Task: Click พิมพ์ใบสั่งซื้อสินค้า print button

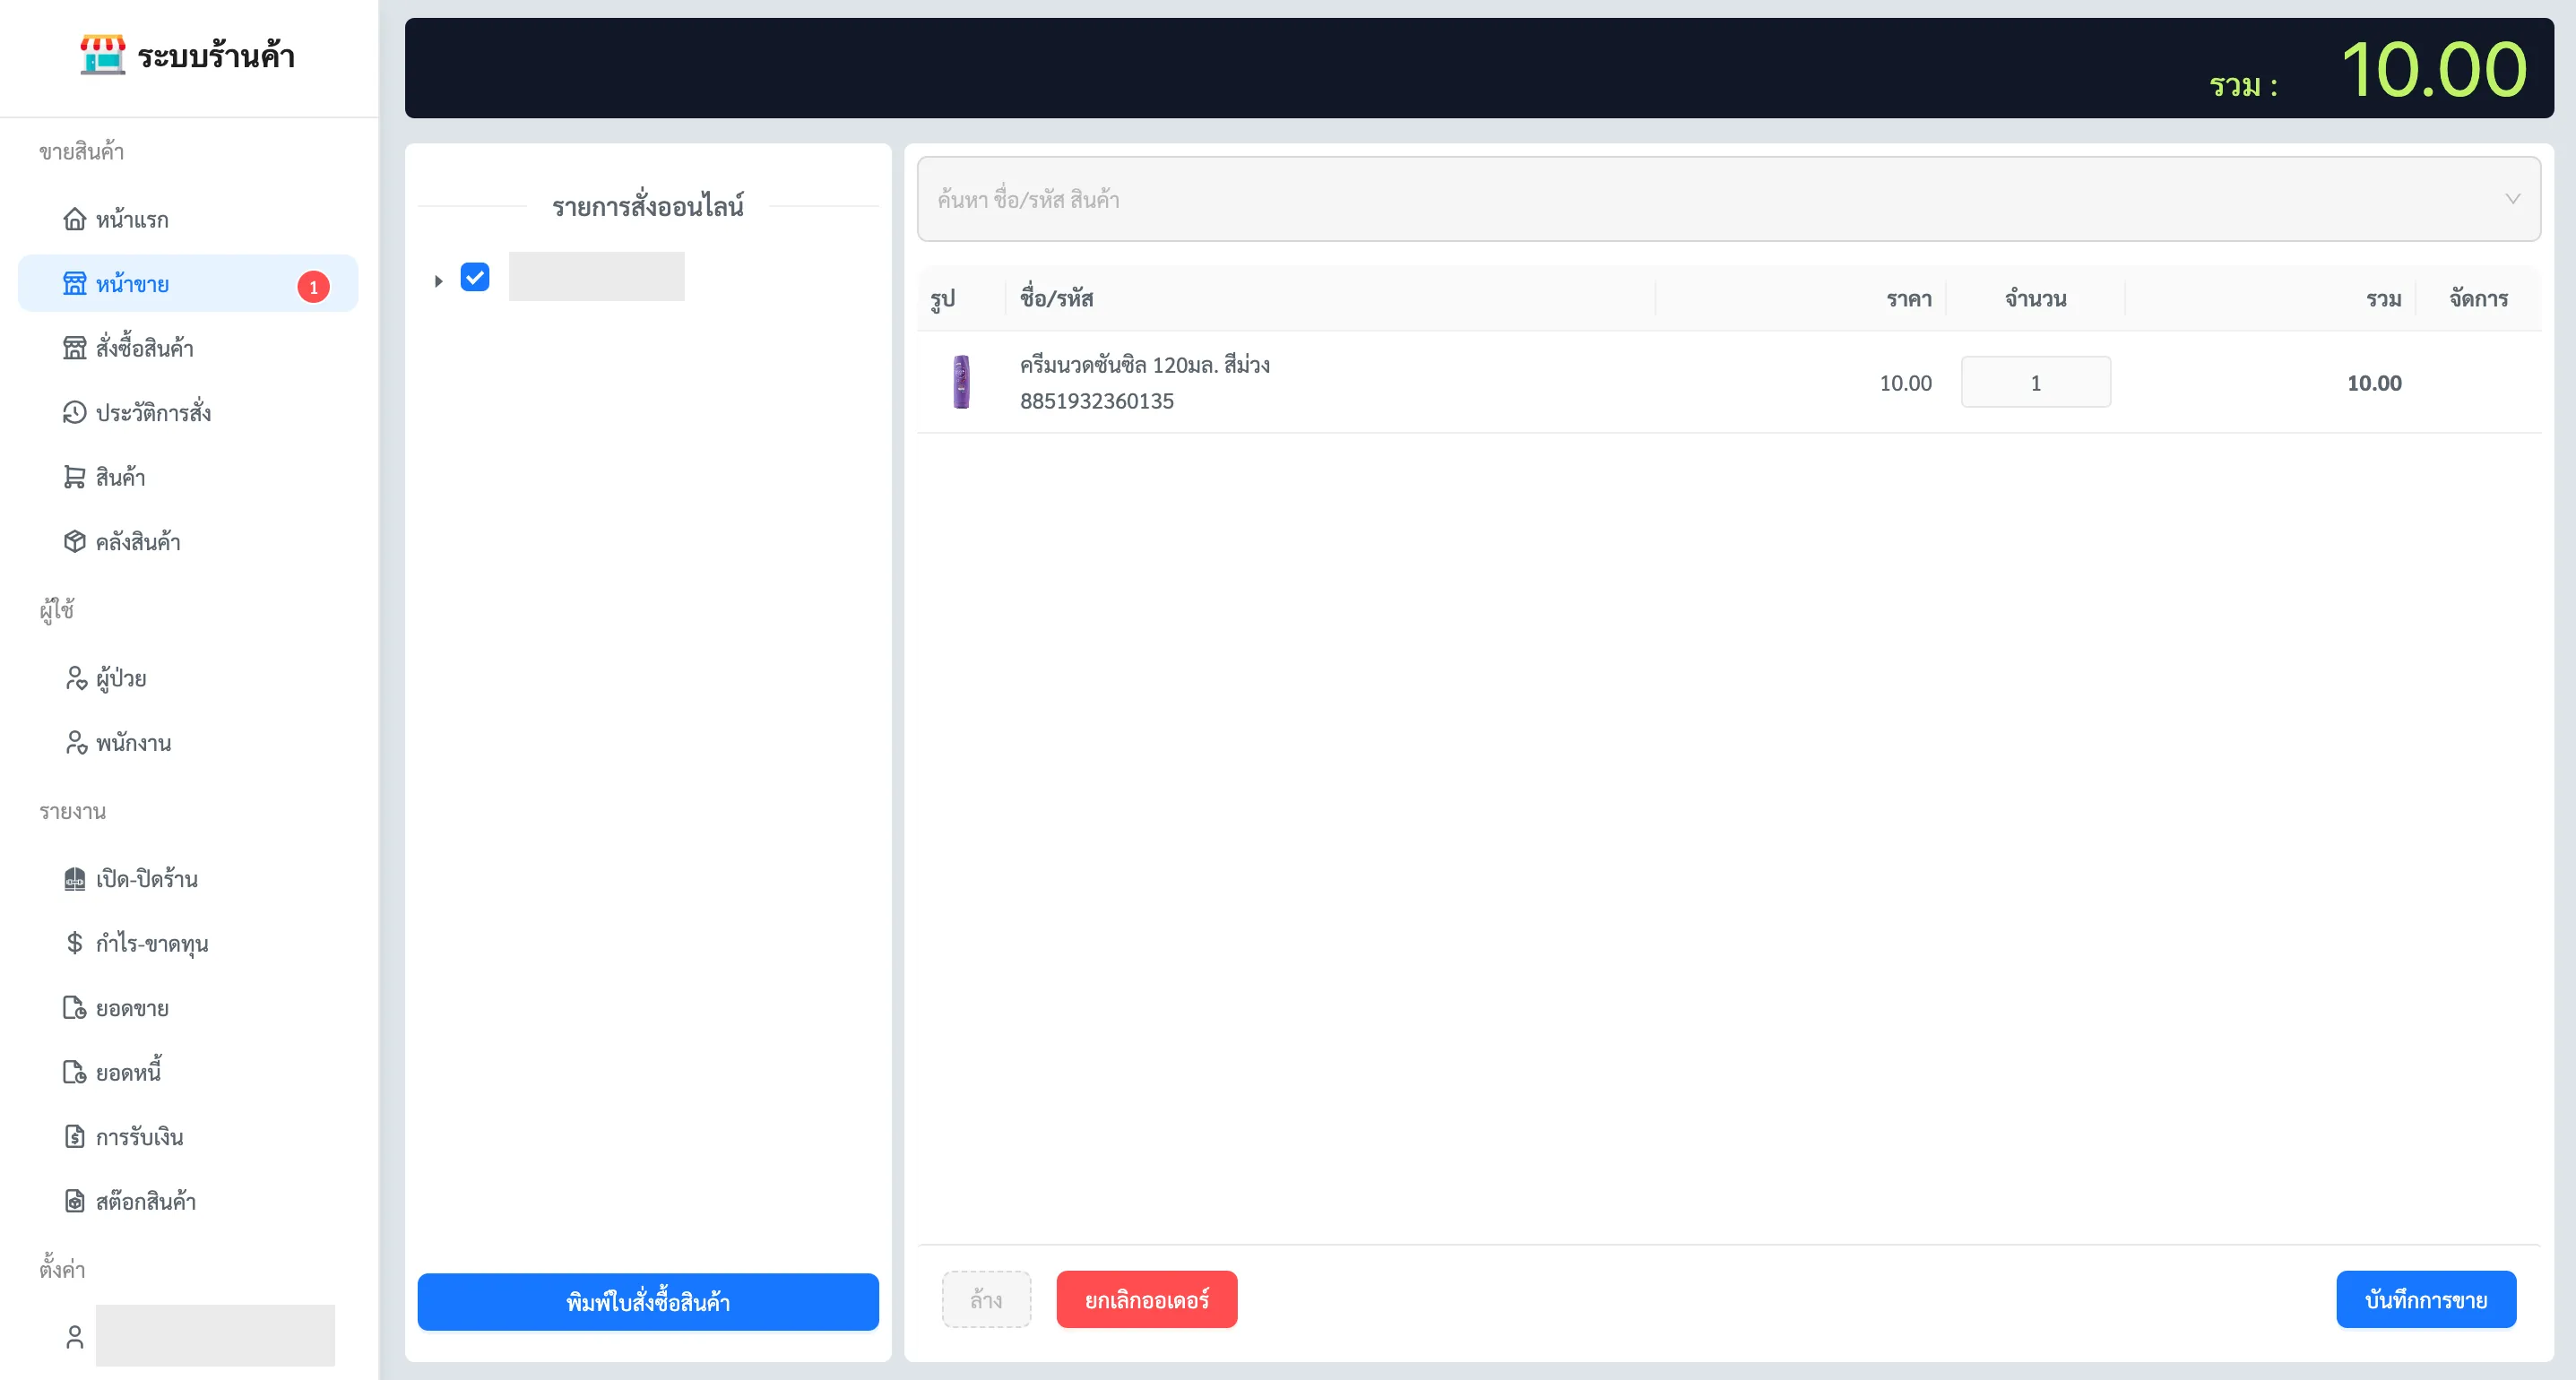Action: [648, 1302]
